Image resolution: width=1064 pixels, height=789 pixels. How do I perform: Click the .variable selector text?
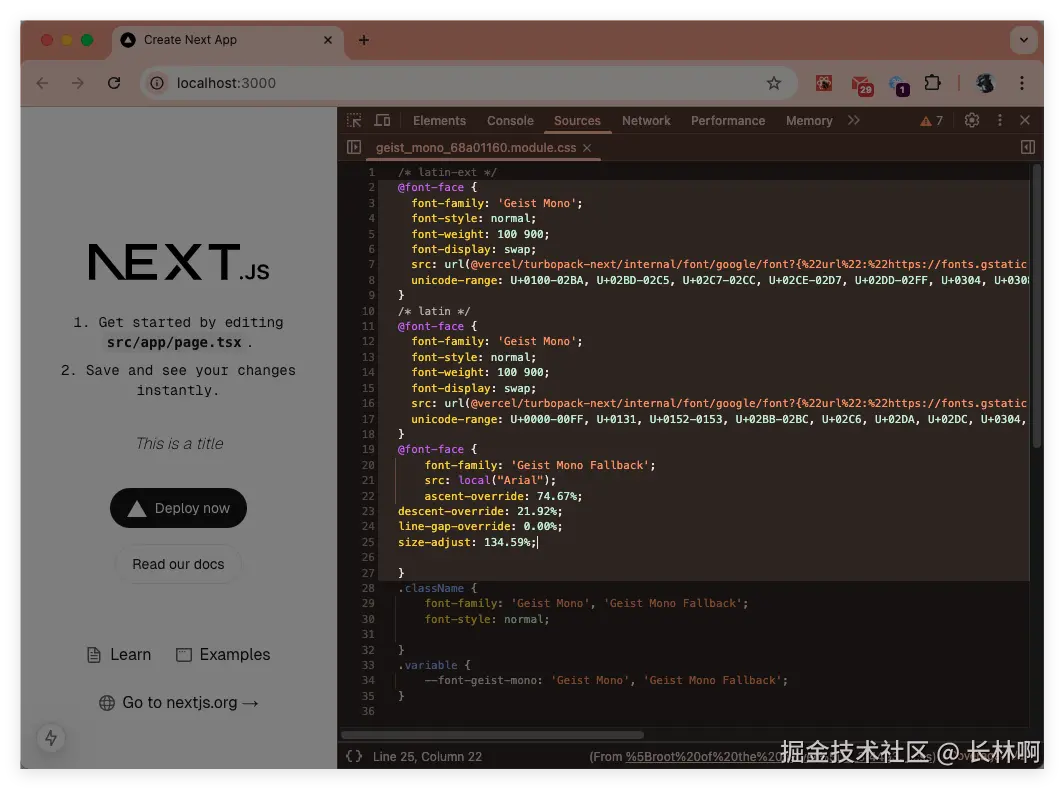coord(428,665)
